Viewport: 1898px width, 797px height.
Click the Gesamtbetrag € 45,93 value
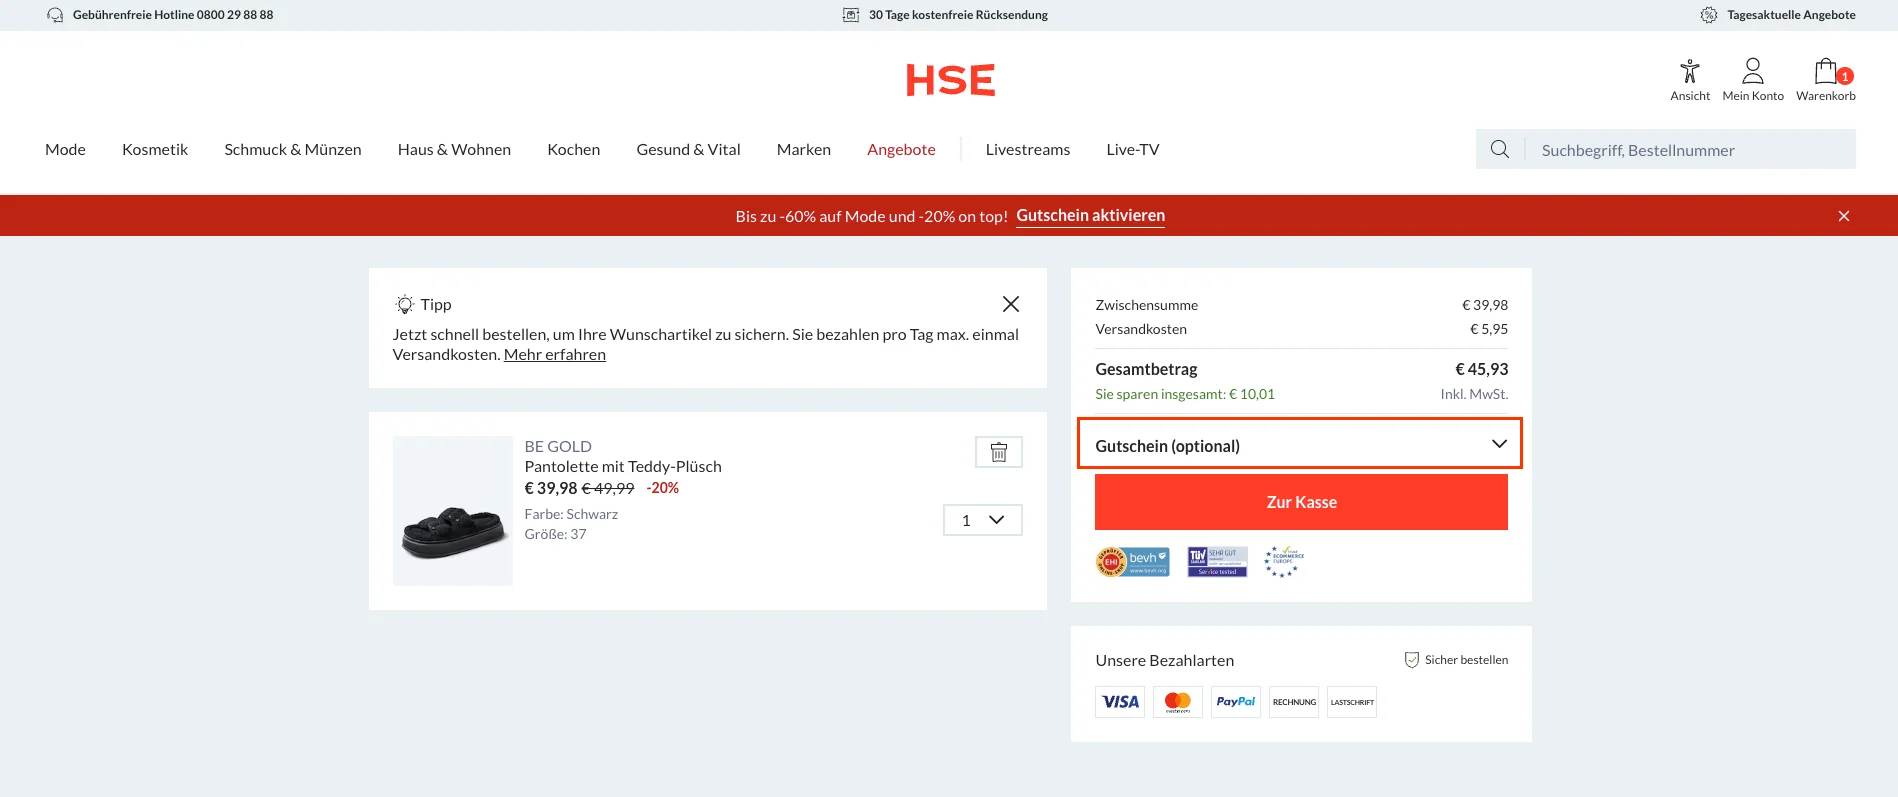pos(1481,369)
